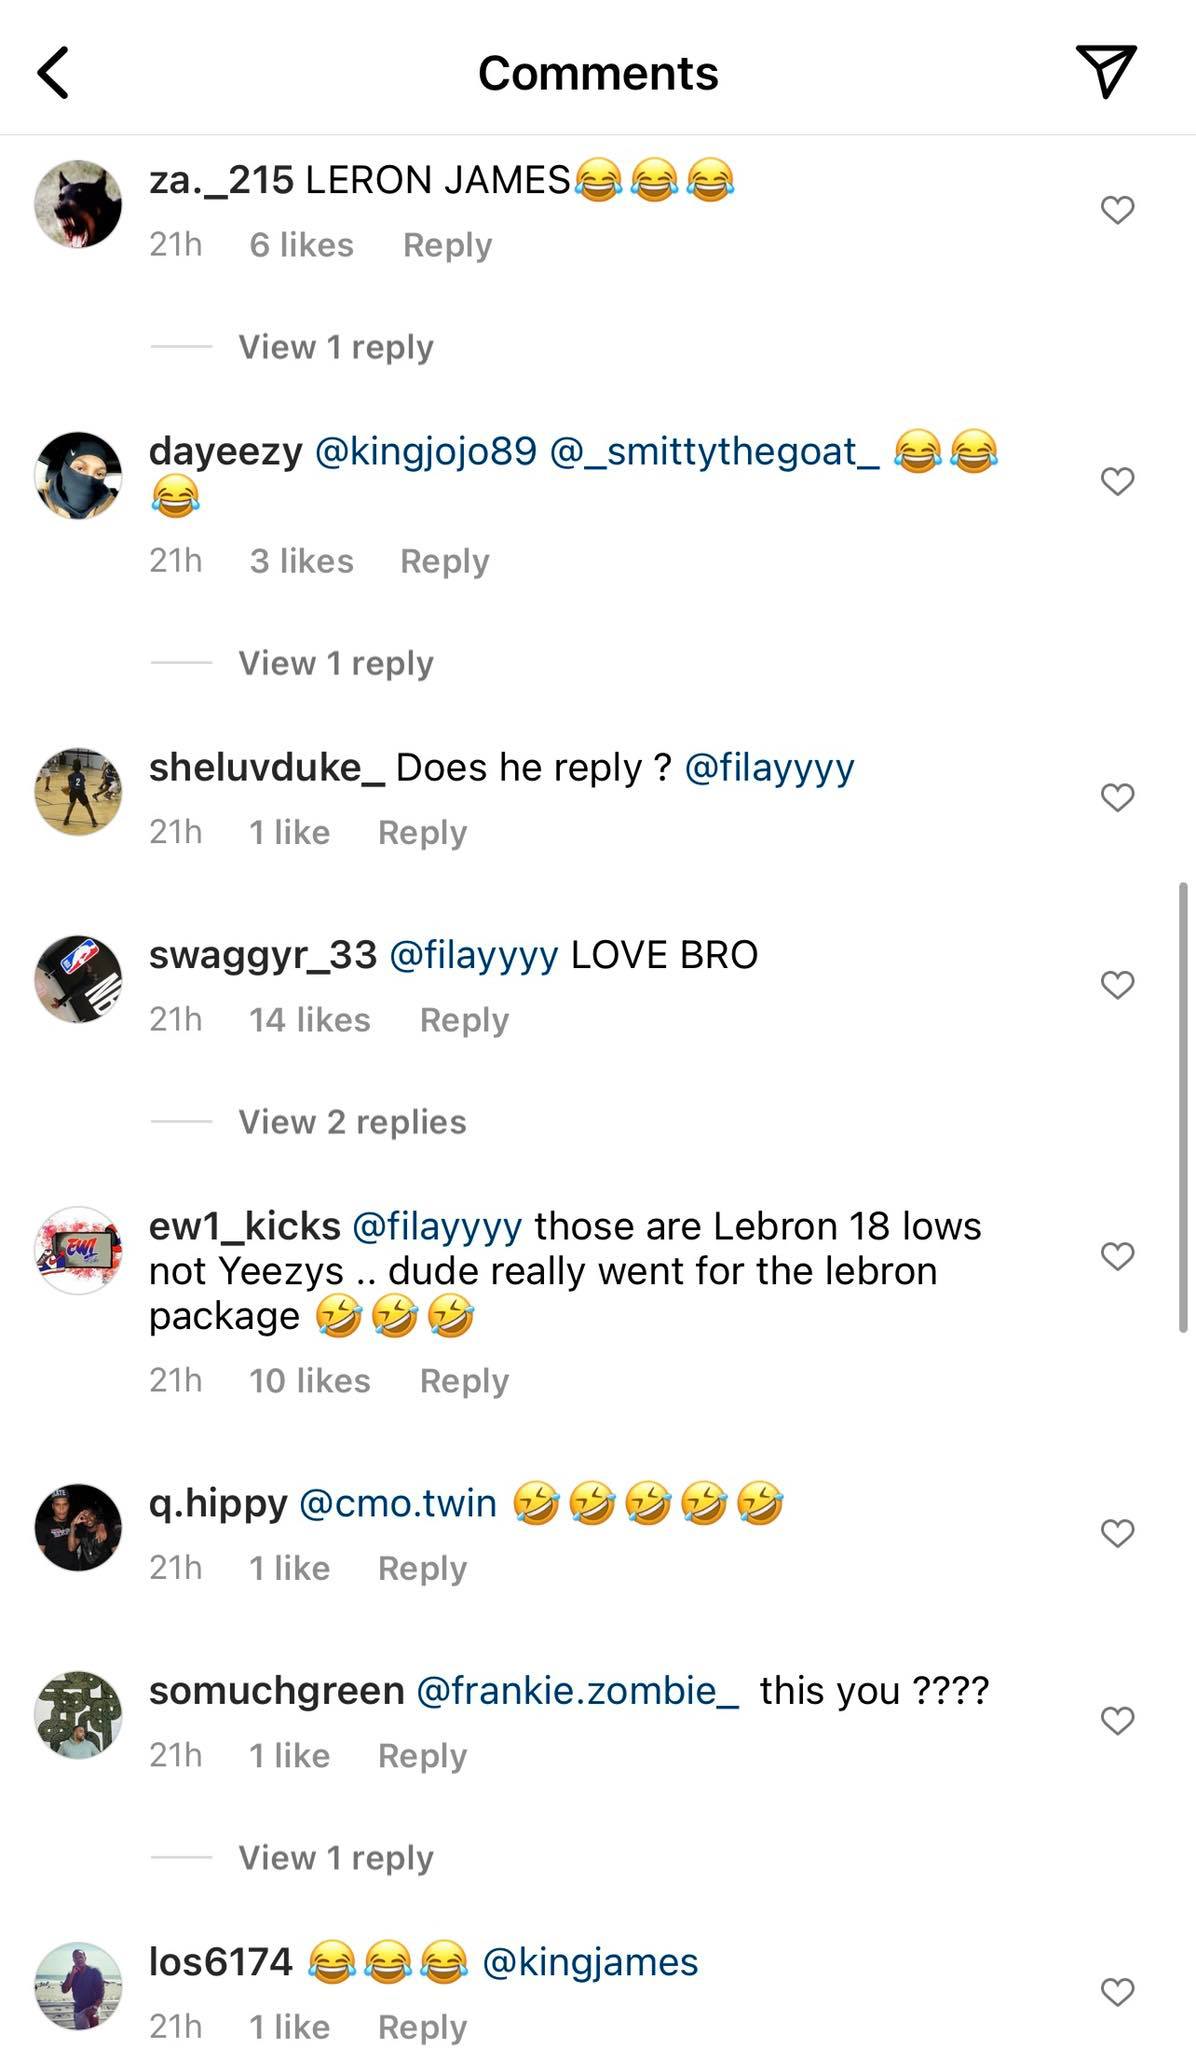Image resolution: width=1196 pixels, height=2048 pixels.
Task: Like swaggyr_33's LOVE BRO comment
Action: (1115, 985)
